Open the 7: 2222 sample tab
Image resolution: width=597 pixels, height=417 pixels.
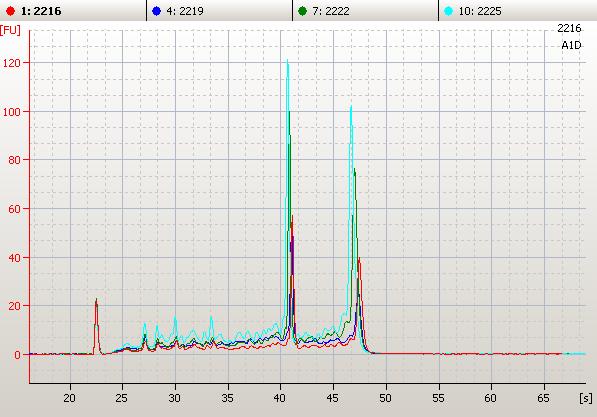[366, 11]
